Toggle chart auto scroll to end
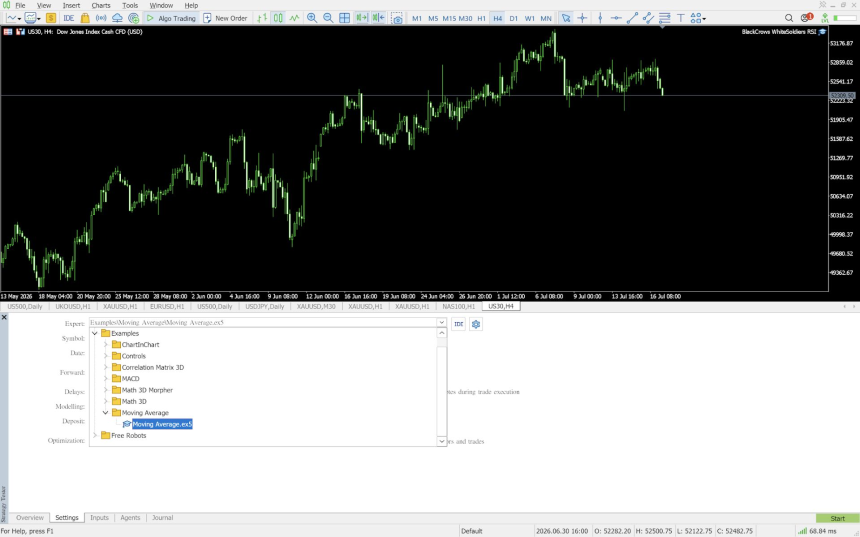 (x=361, y=18)
